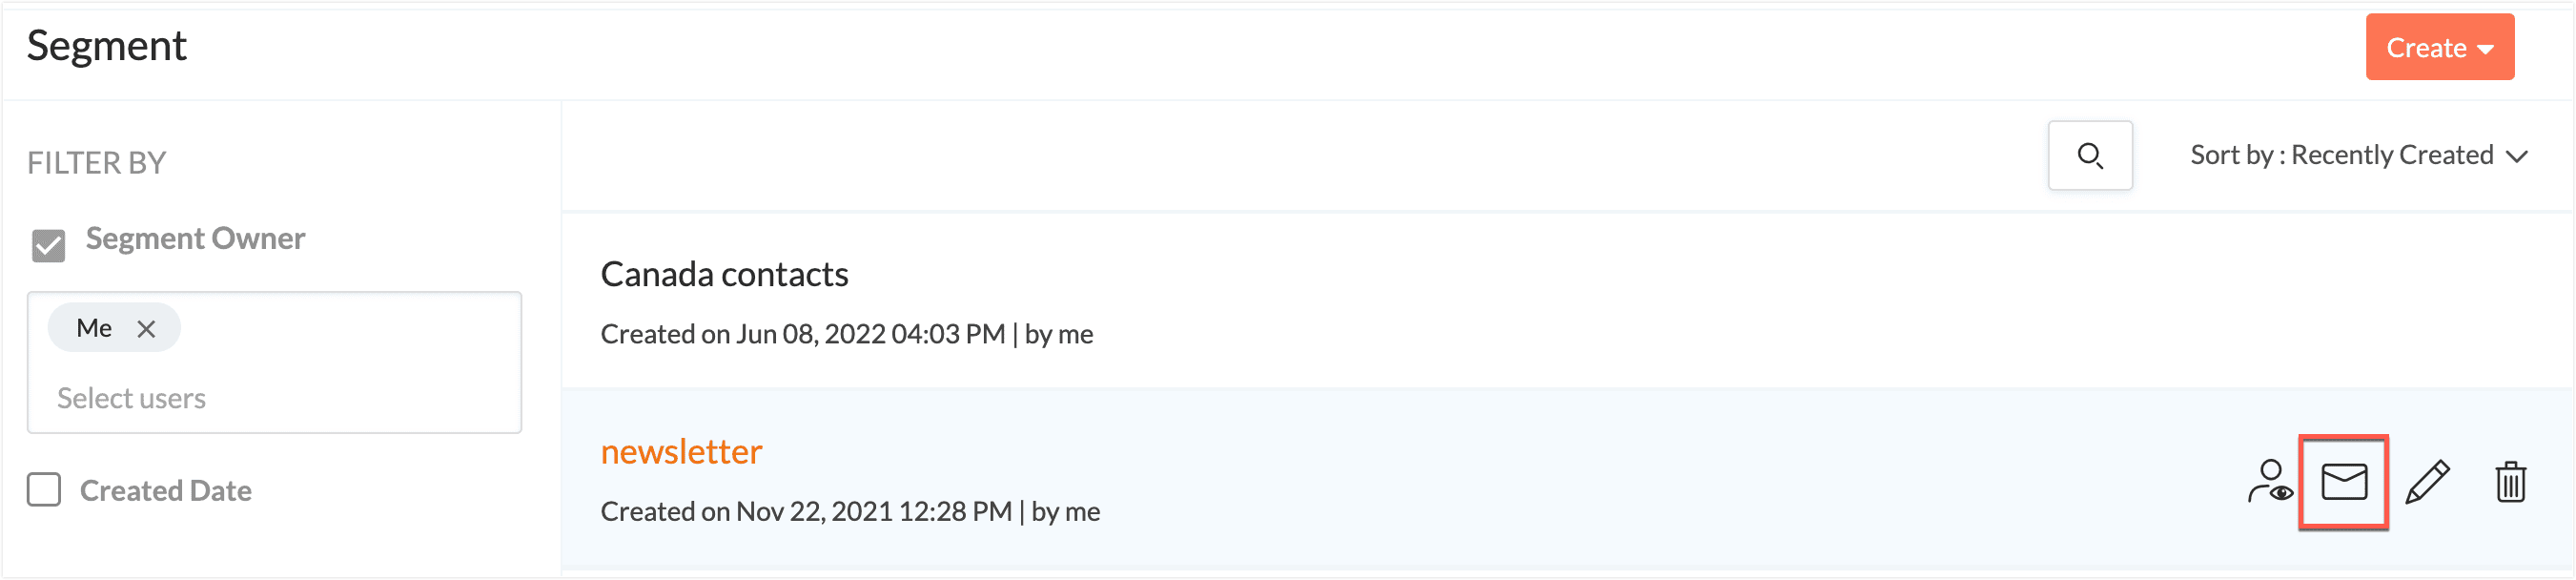This screenshot has width=2576, height=580.
Task: Delete the newsletter segment via the trash icon
Action: (x=2510, y=482)
